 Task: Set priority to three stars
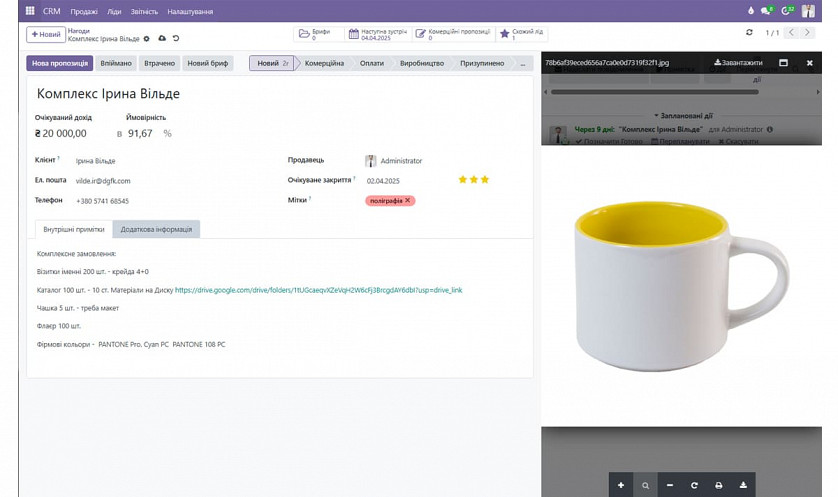coord(485,180)
